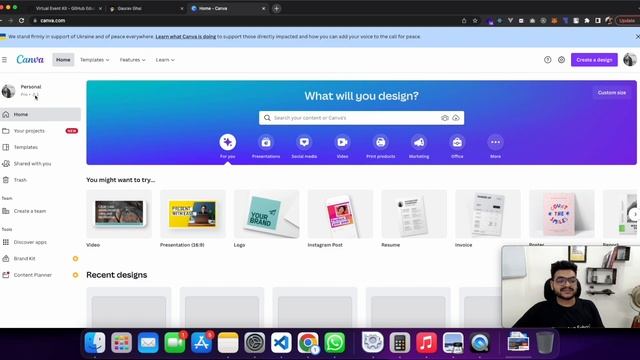Go to Home in the sidebar
640x360 pixels.
point(40,114)
